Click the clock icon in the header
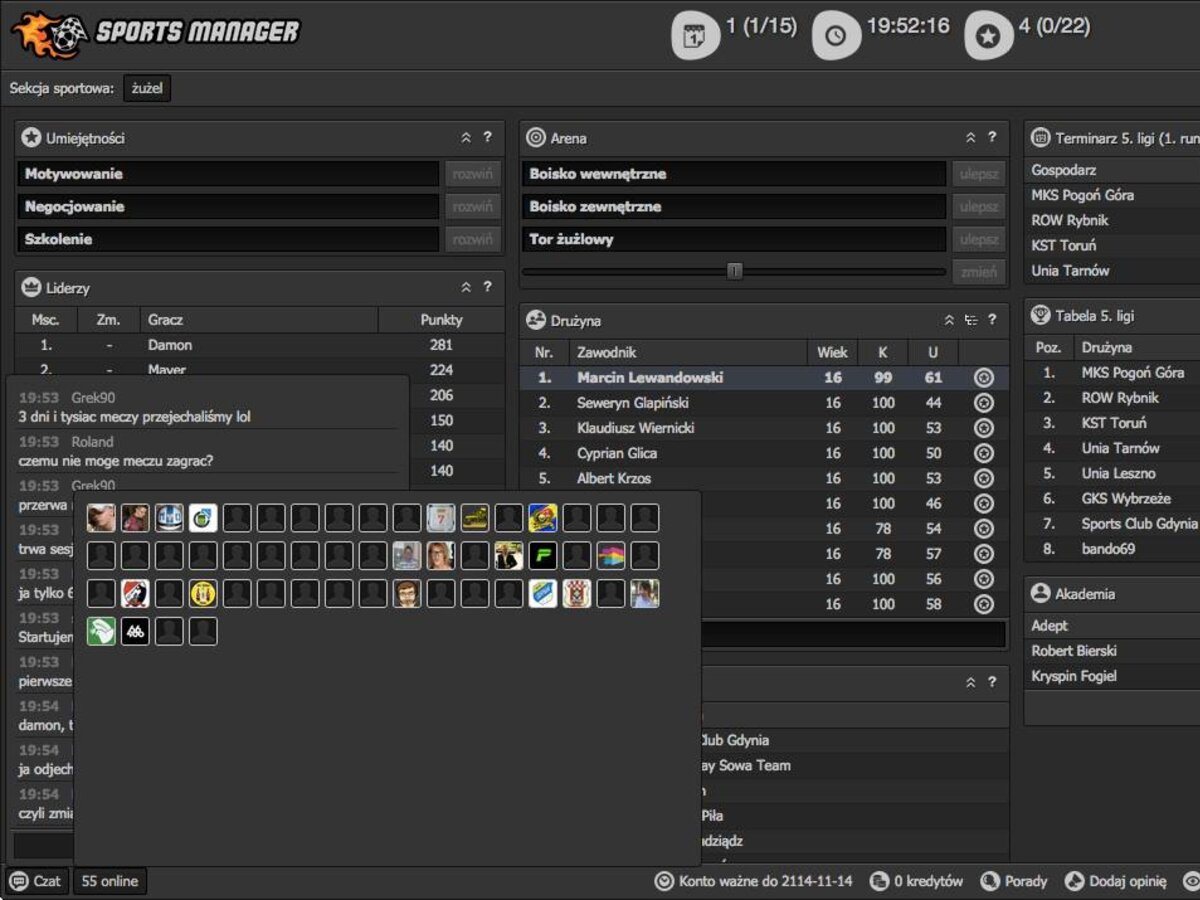This screenshot has width=1200, height=900. tap(835, 35)
